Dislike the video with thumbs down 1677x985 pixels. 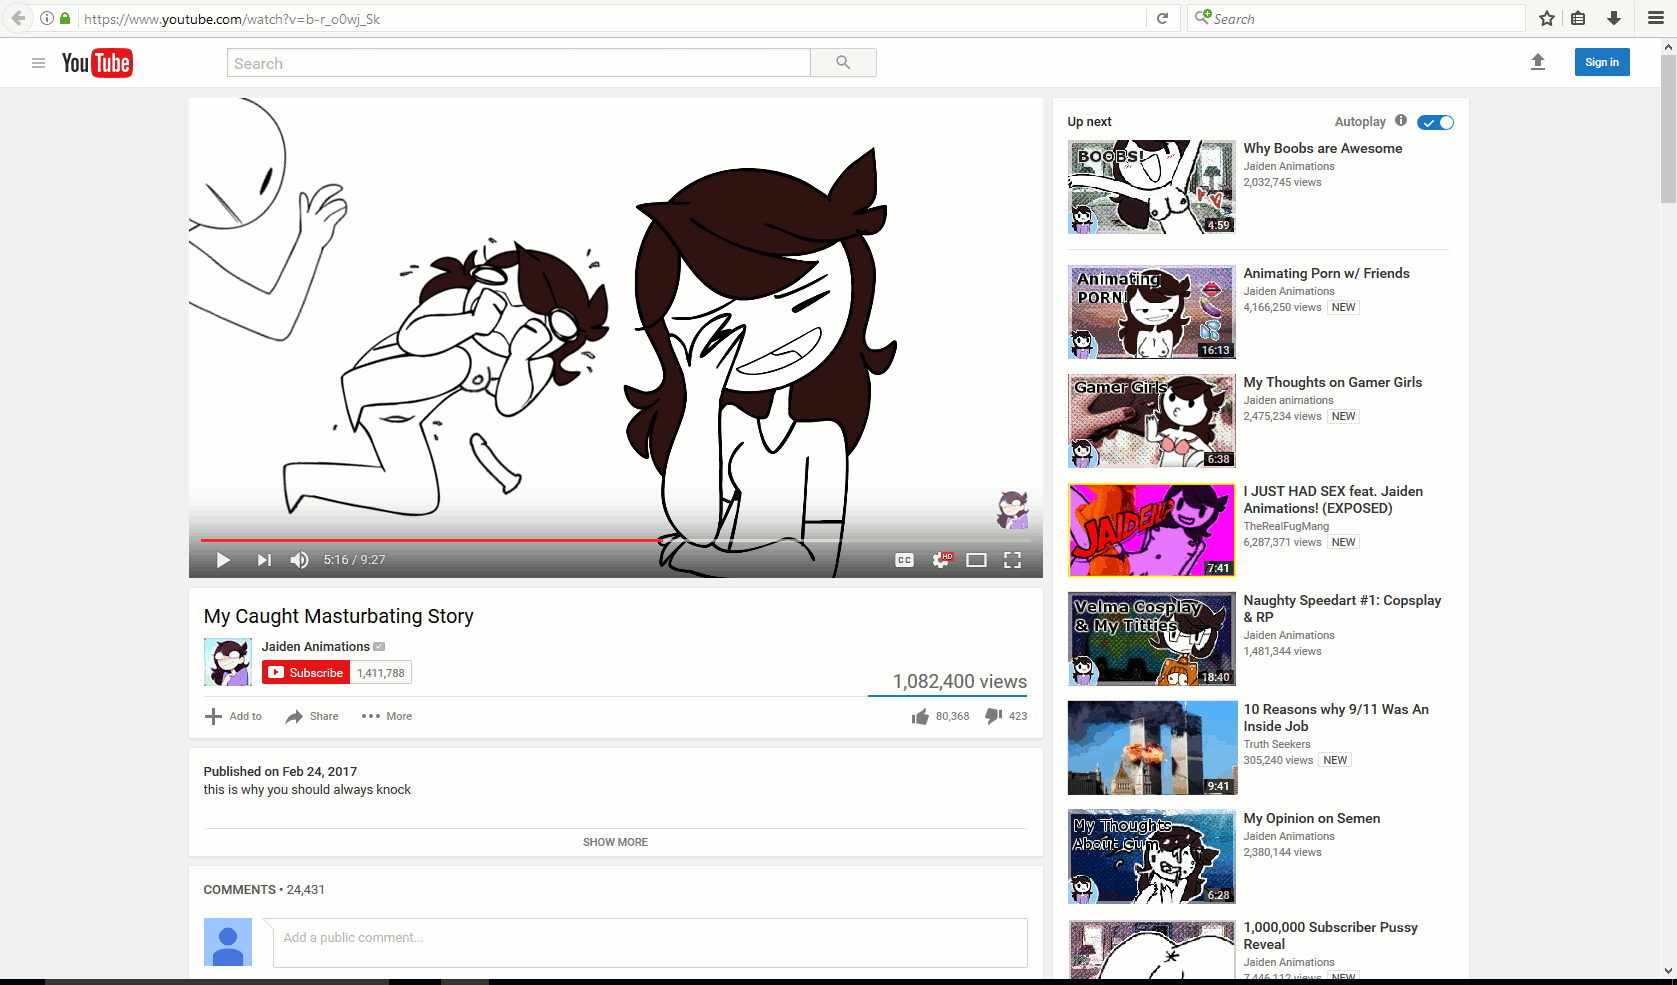click(994, 716)
